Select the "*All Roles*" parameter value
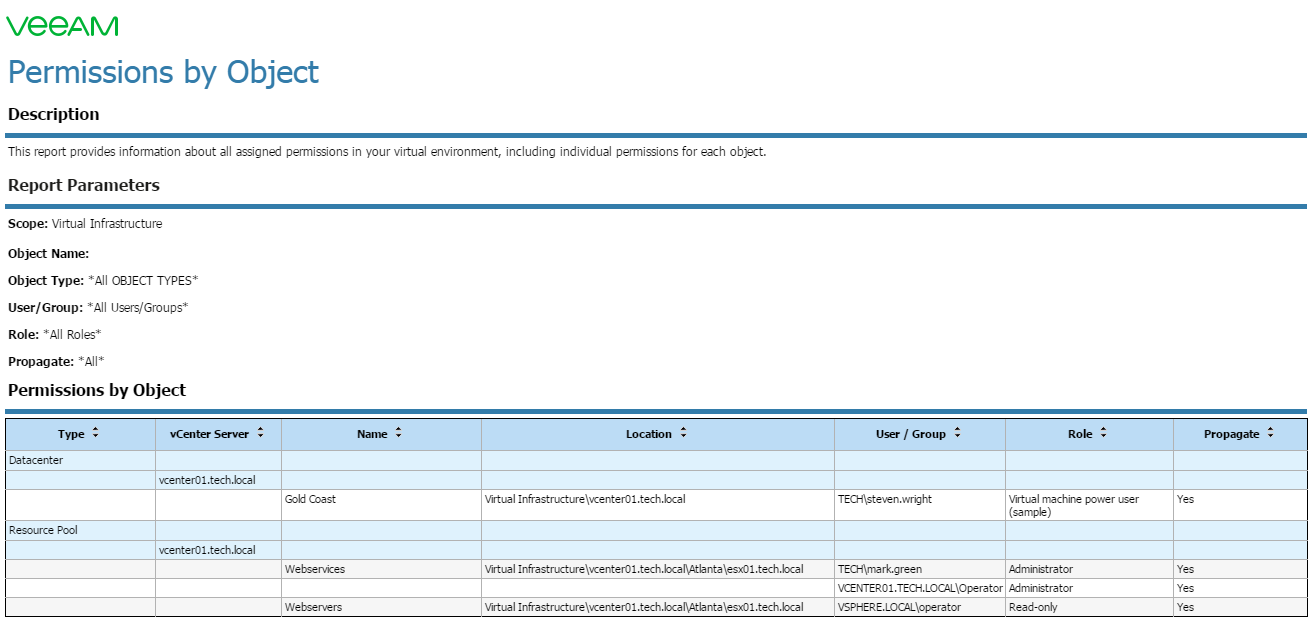 pyautogui.click(x=72, y=334)
